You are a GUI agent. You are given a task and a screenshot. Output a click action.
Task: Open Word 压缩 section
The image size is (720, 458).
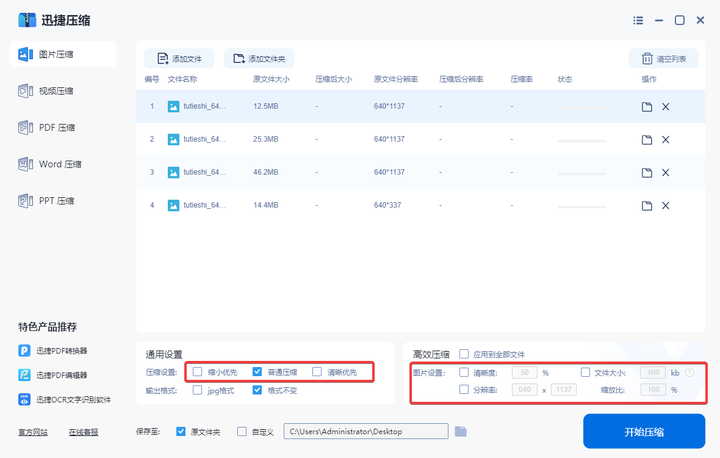[x=50, y=164]
